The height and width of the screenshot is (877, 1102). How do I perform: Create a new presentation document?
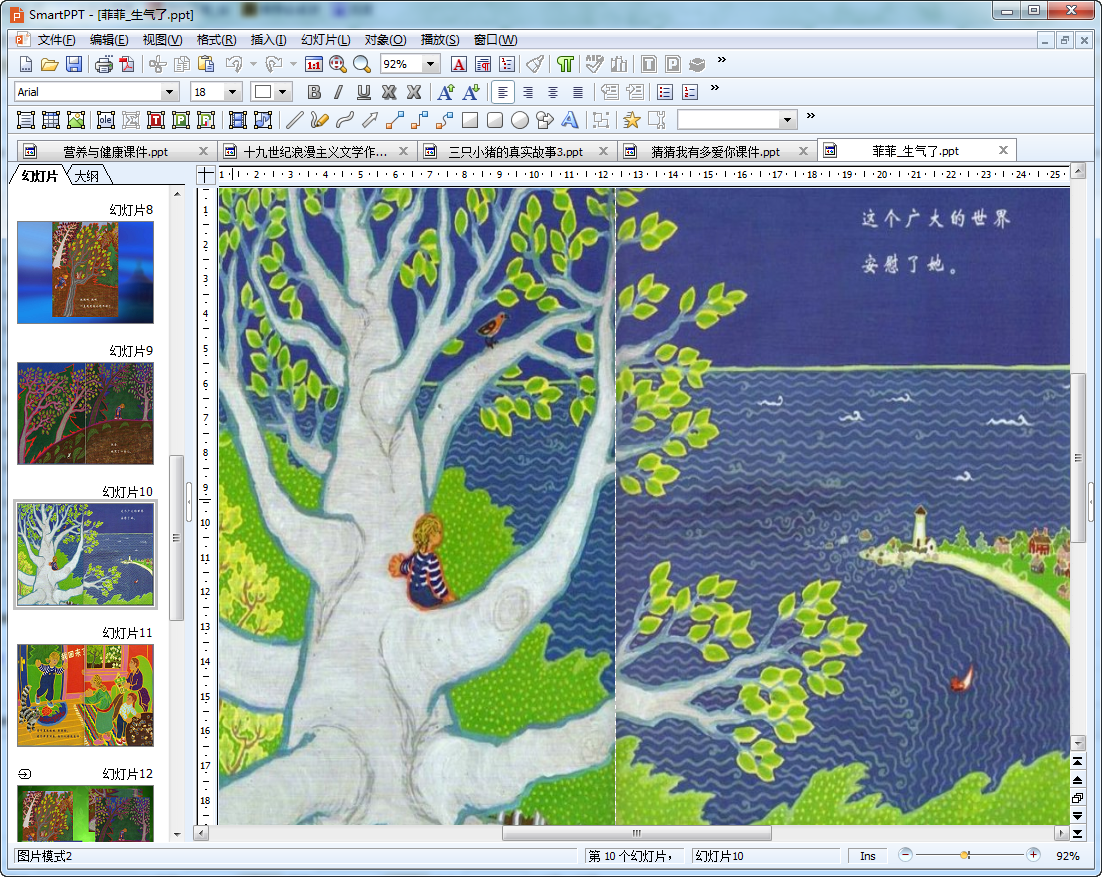pyautogui.click(x=25, y=65)
